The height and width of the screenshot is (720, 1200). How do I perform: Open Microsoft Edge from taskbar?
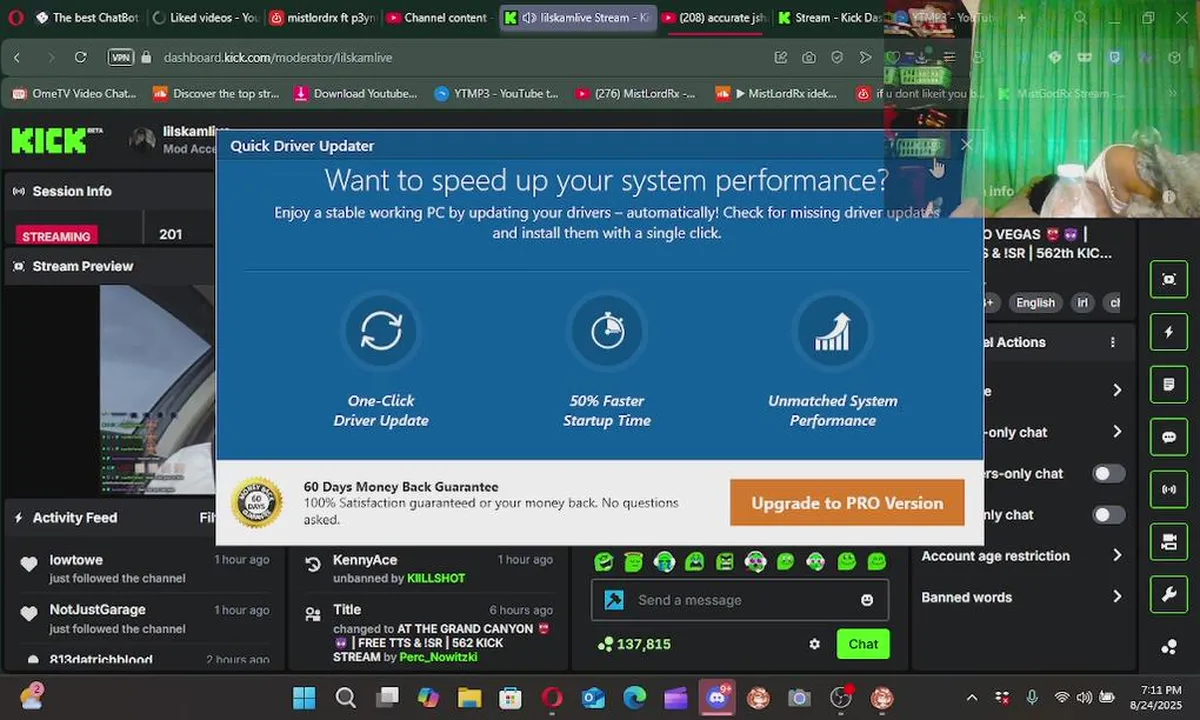634,697
